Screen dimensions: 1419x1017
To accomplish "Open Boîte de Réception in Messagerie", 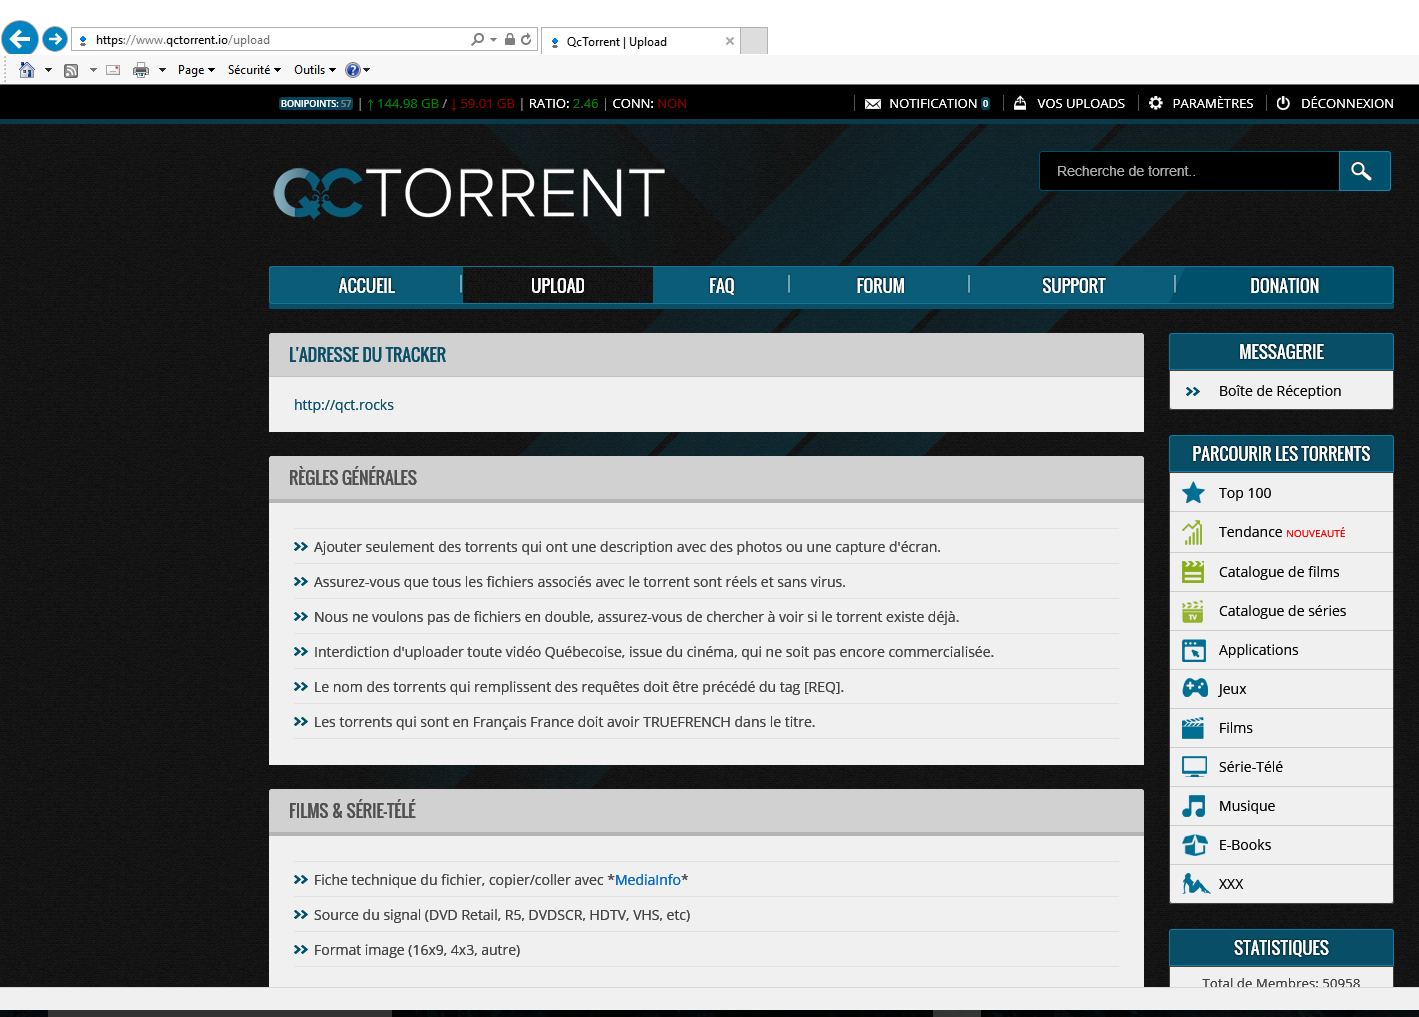I will [1281, 391].
